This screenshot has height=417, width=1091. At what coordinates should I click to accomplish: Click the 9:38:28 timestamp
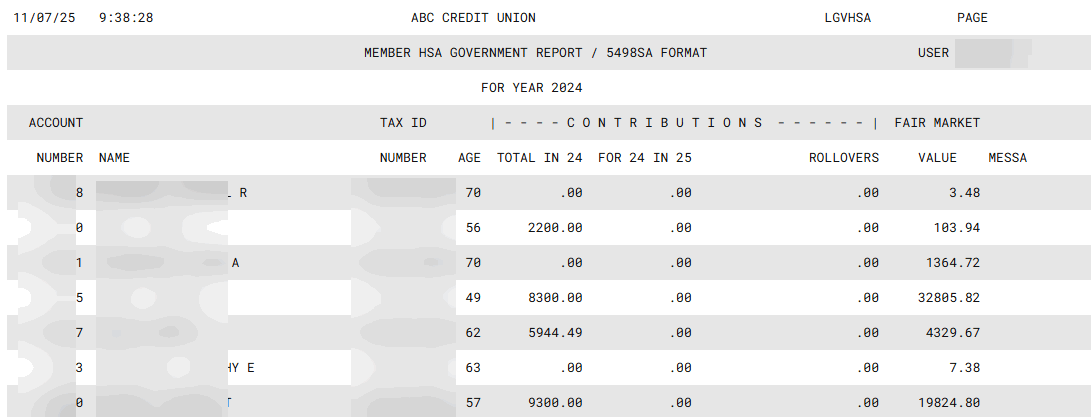[x=126, y=18]
